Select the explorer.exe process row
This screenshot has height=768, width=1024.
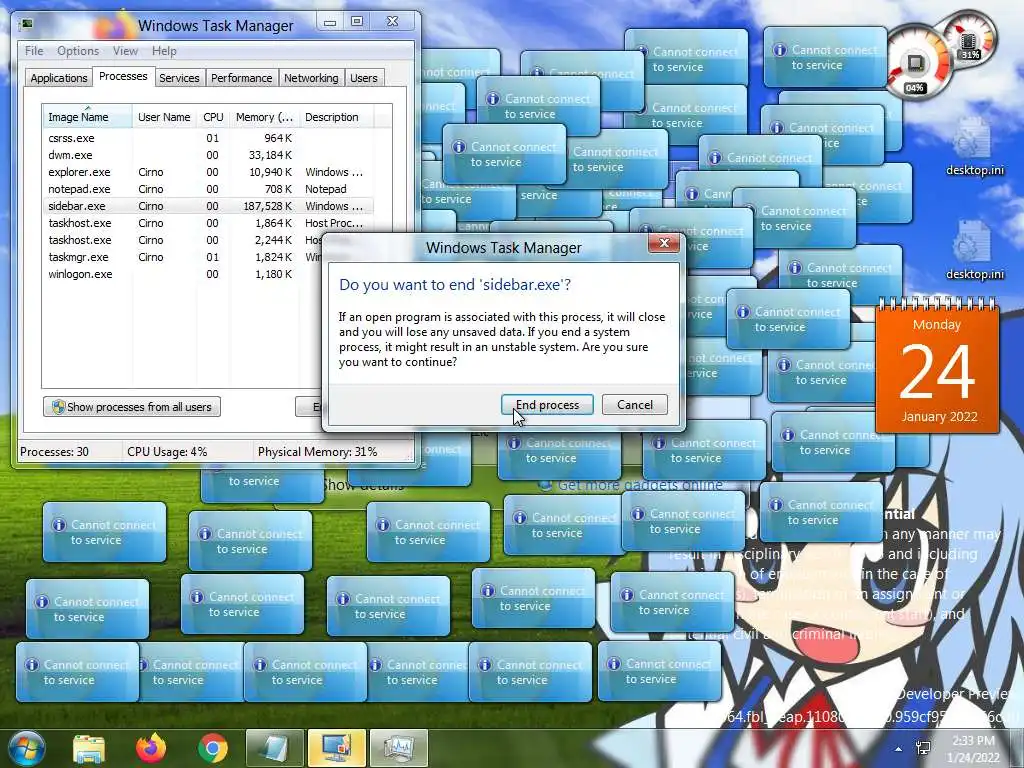tap(208, 172)
